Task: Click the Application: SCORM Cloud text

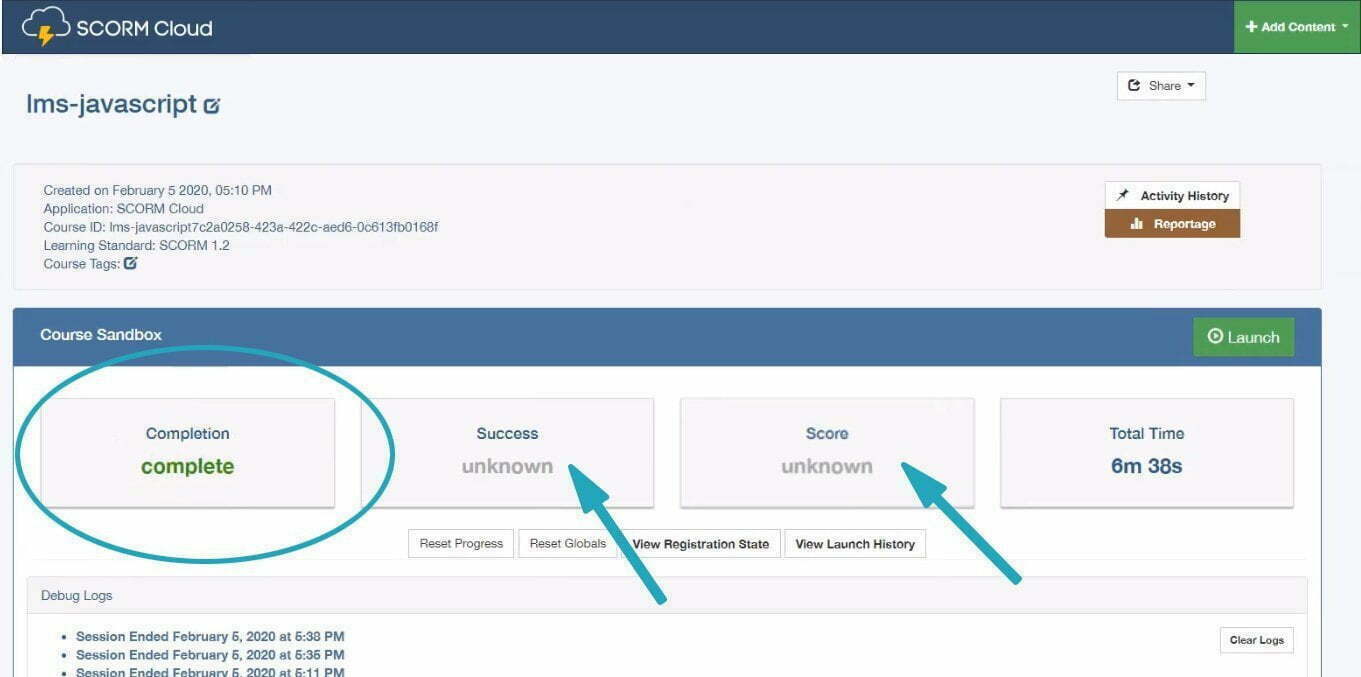Action: coord(123,209)
